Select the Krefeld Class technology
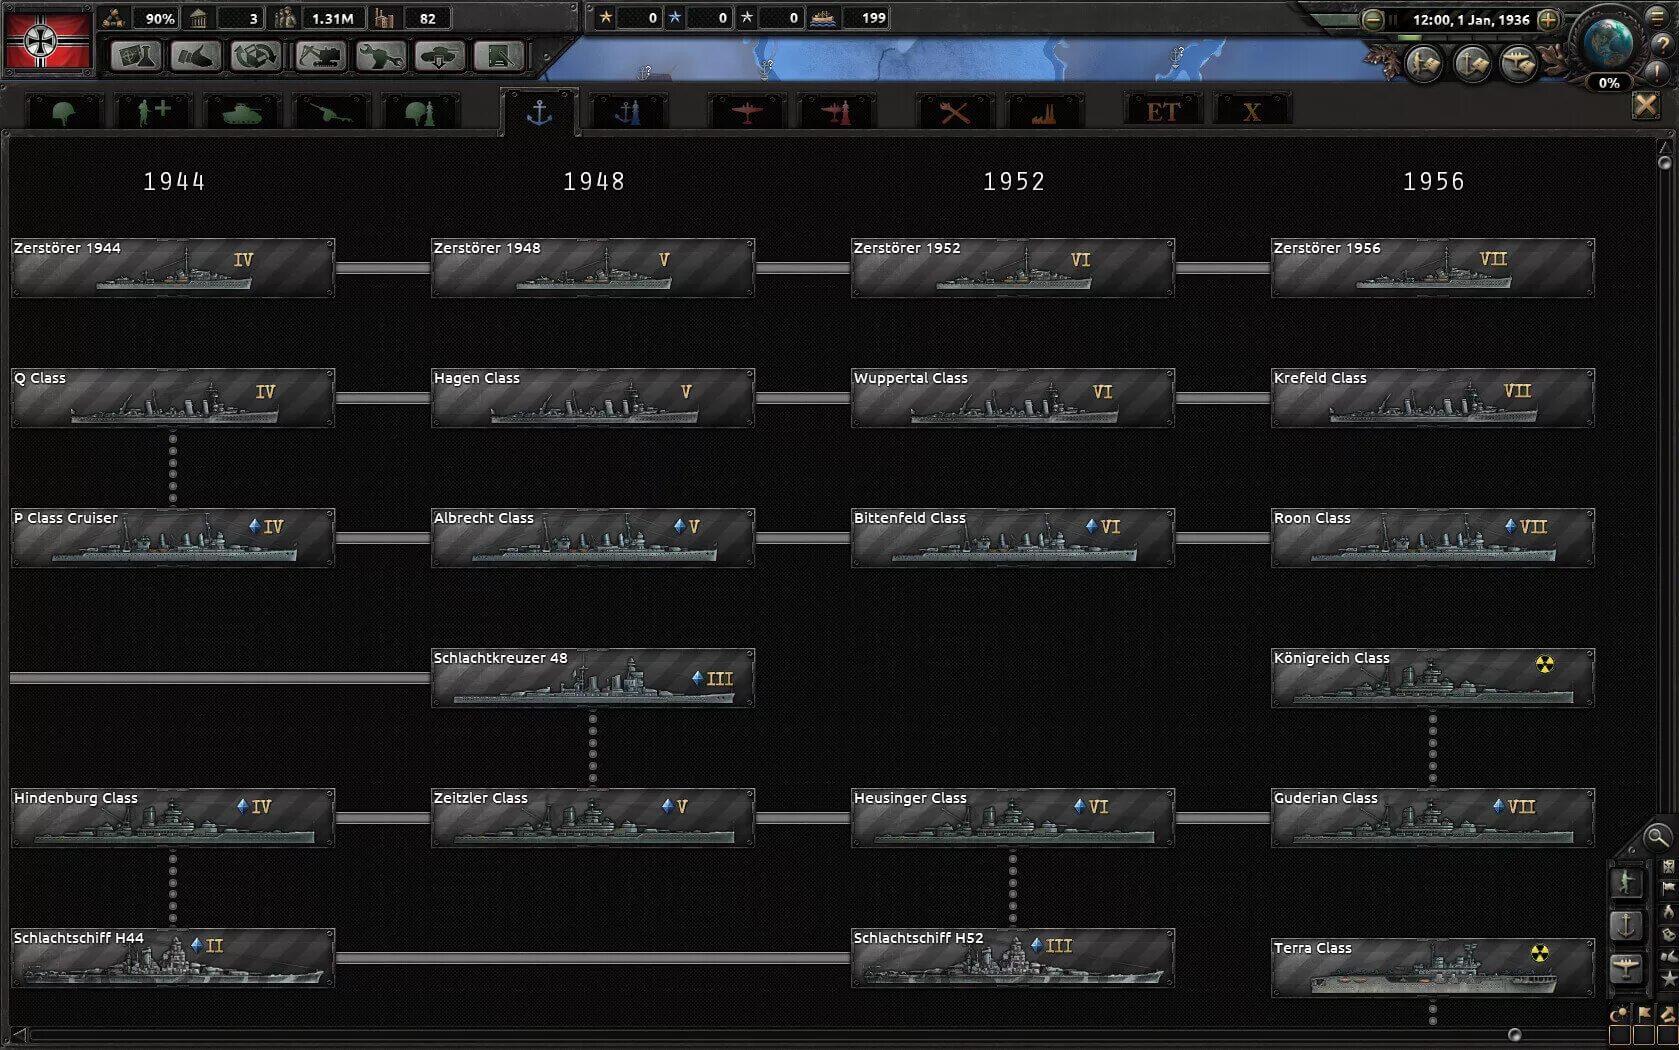The height and width of the screenshot is (1050, 1679). [1433, 397]
